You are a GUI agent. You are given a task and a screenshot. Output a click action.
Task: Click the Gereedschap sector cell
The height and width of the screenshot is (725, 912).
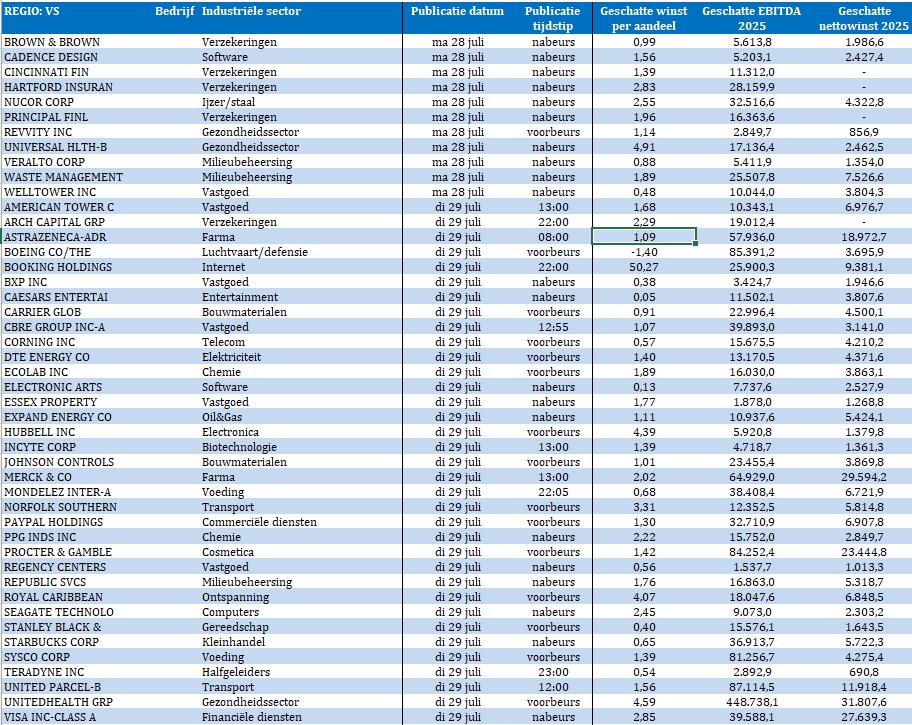pos(235,627)
